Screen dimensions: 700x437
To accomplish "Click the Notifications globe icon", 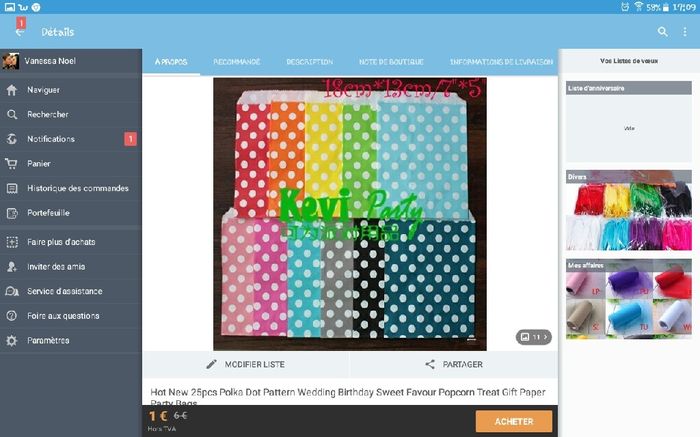I will (12, 139).
